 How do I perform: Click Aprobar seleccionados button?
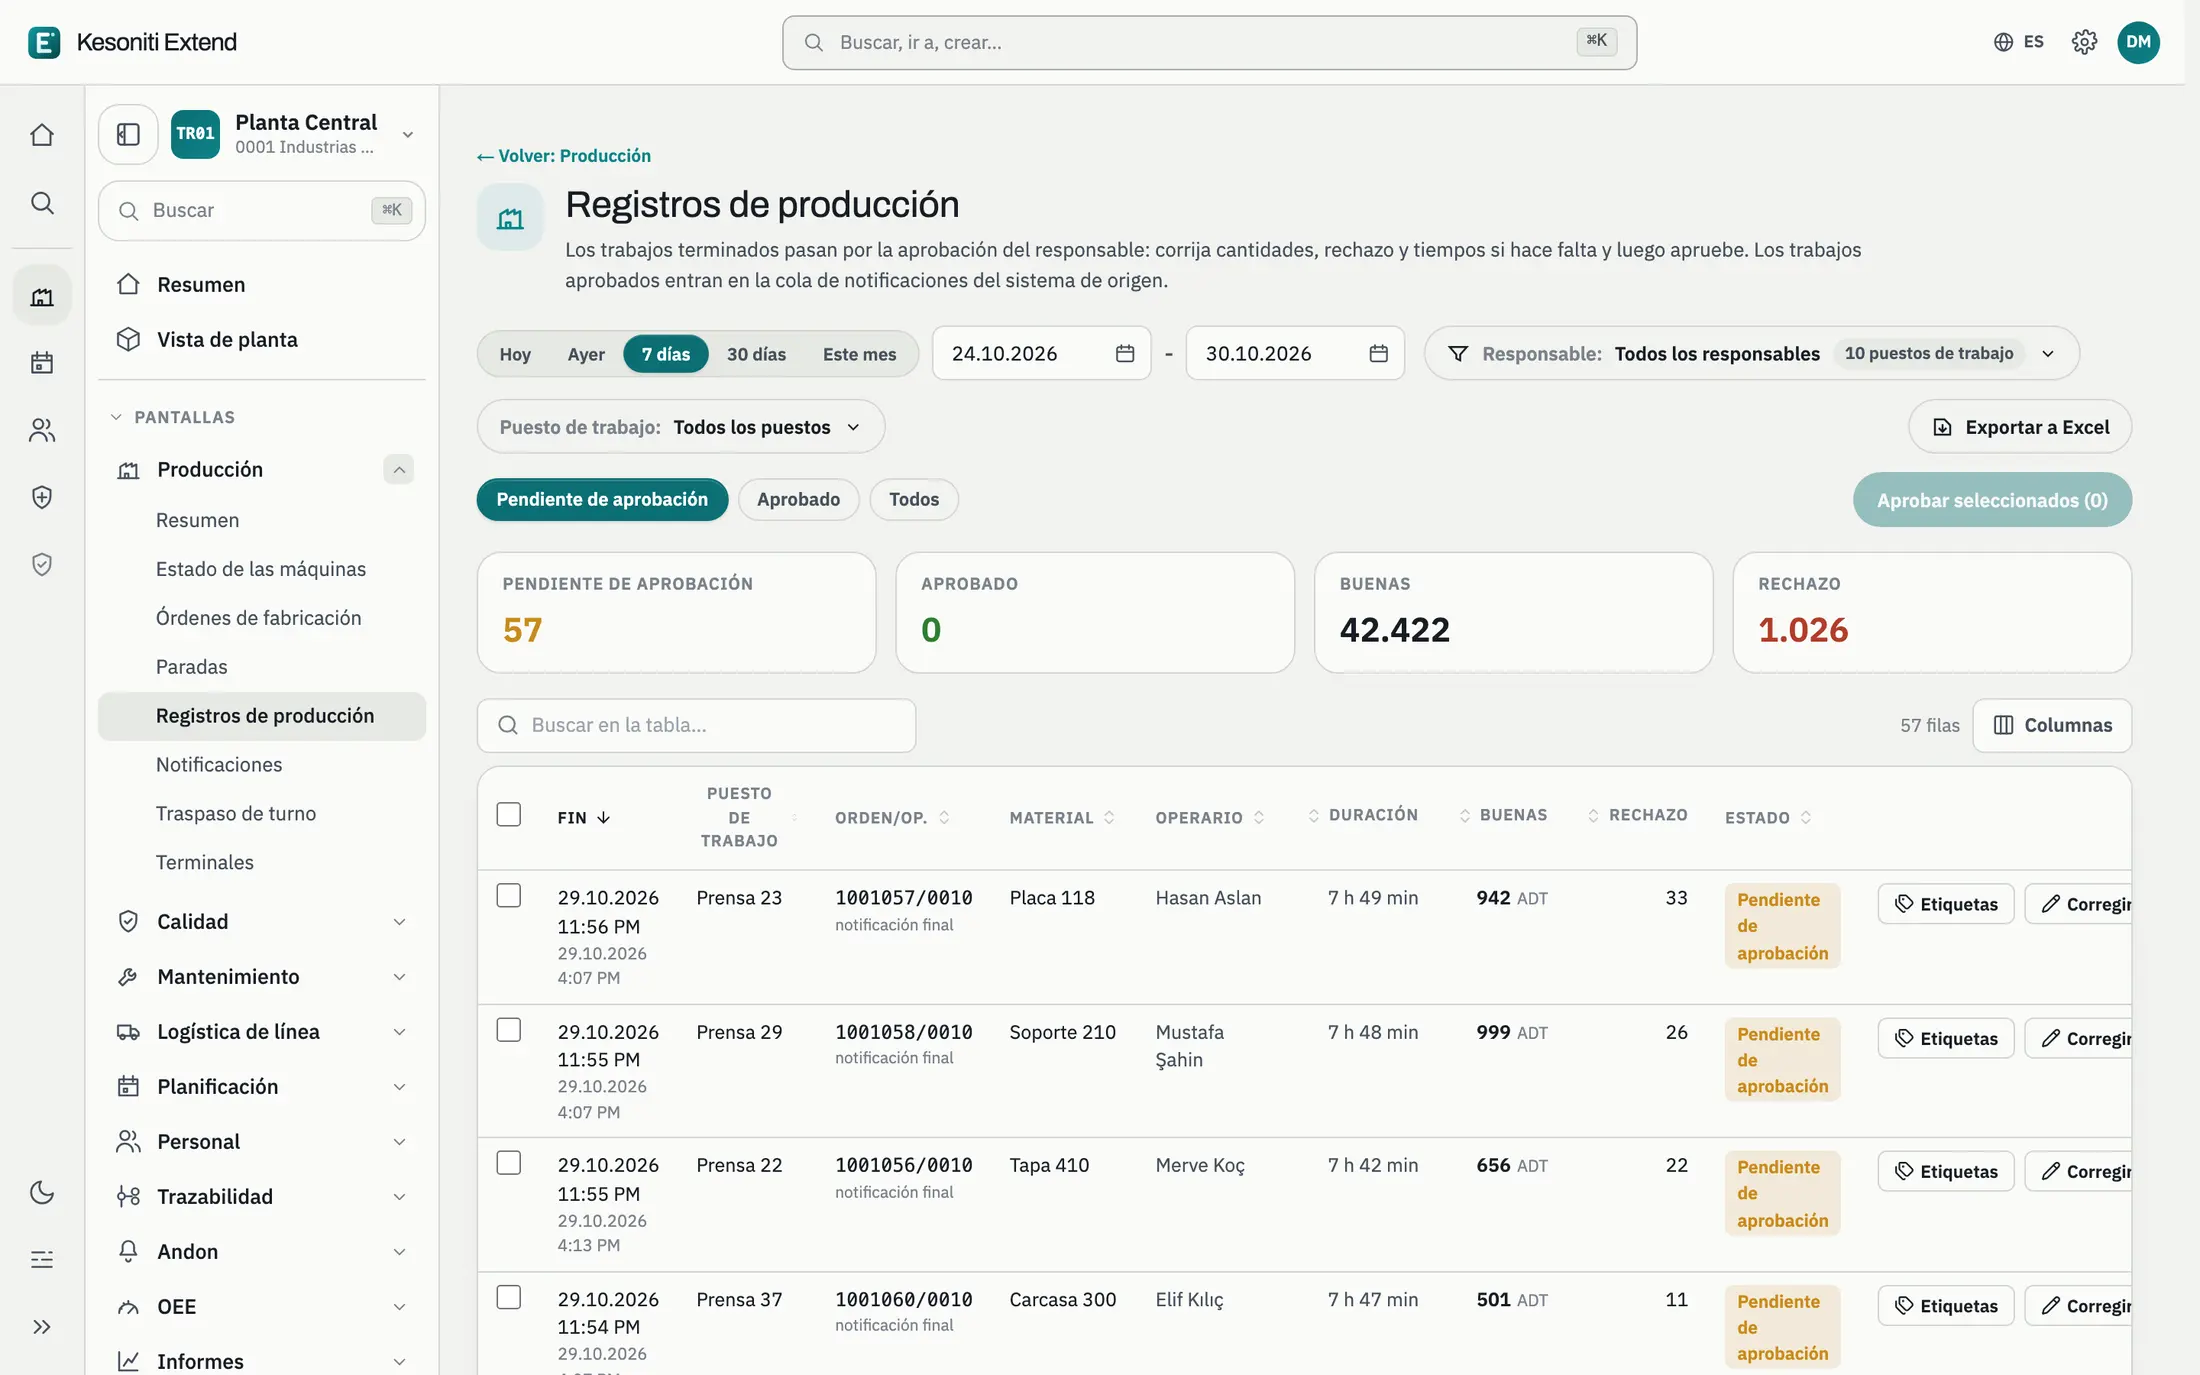(x=1992, y=500)
